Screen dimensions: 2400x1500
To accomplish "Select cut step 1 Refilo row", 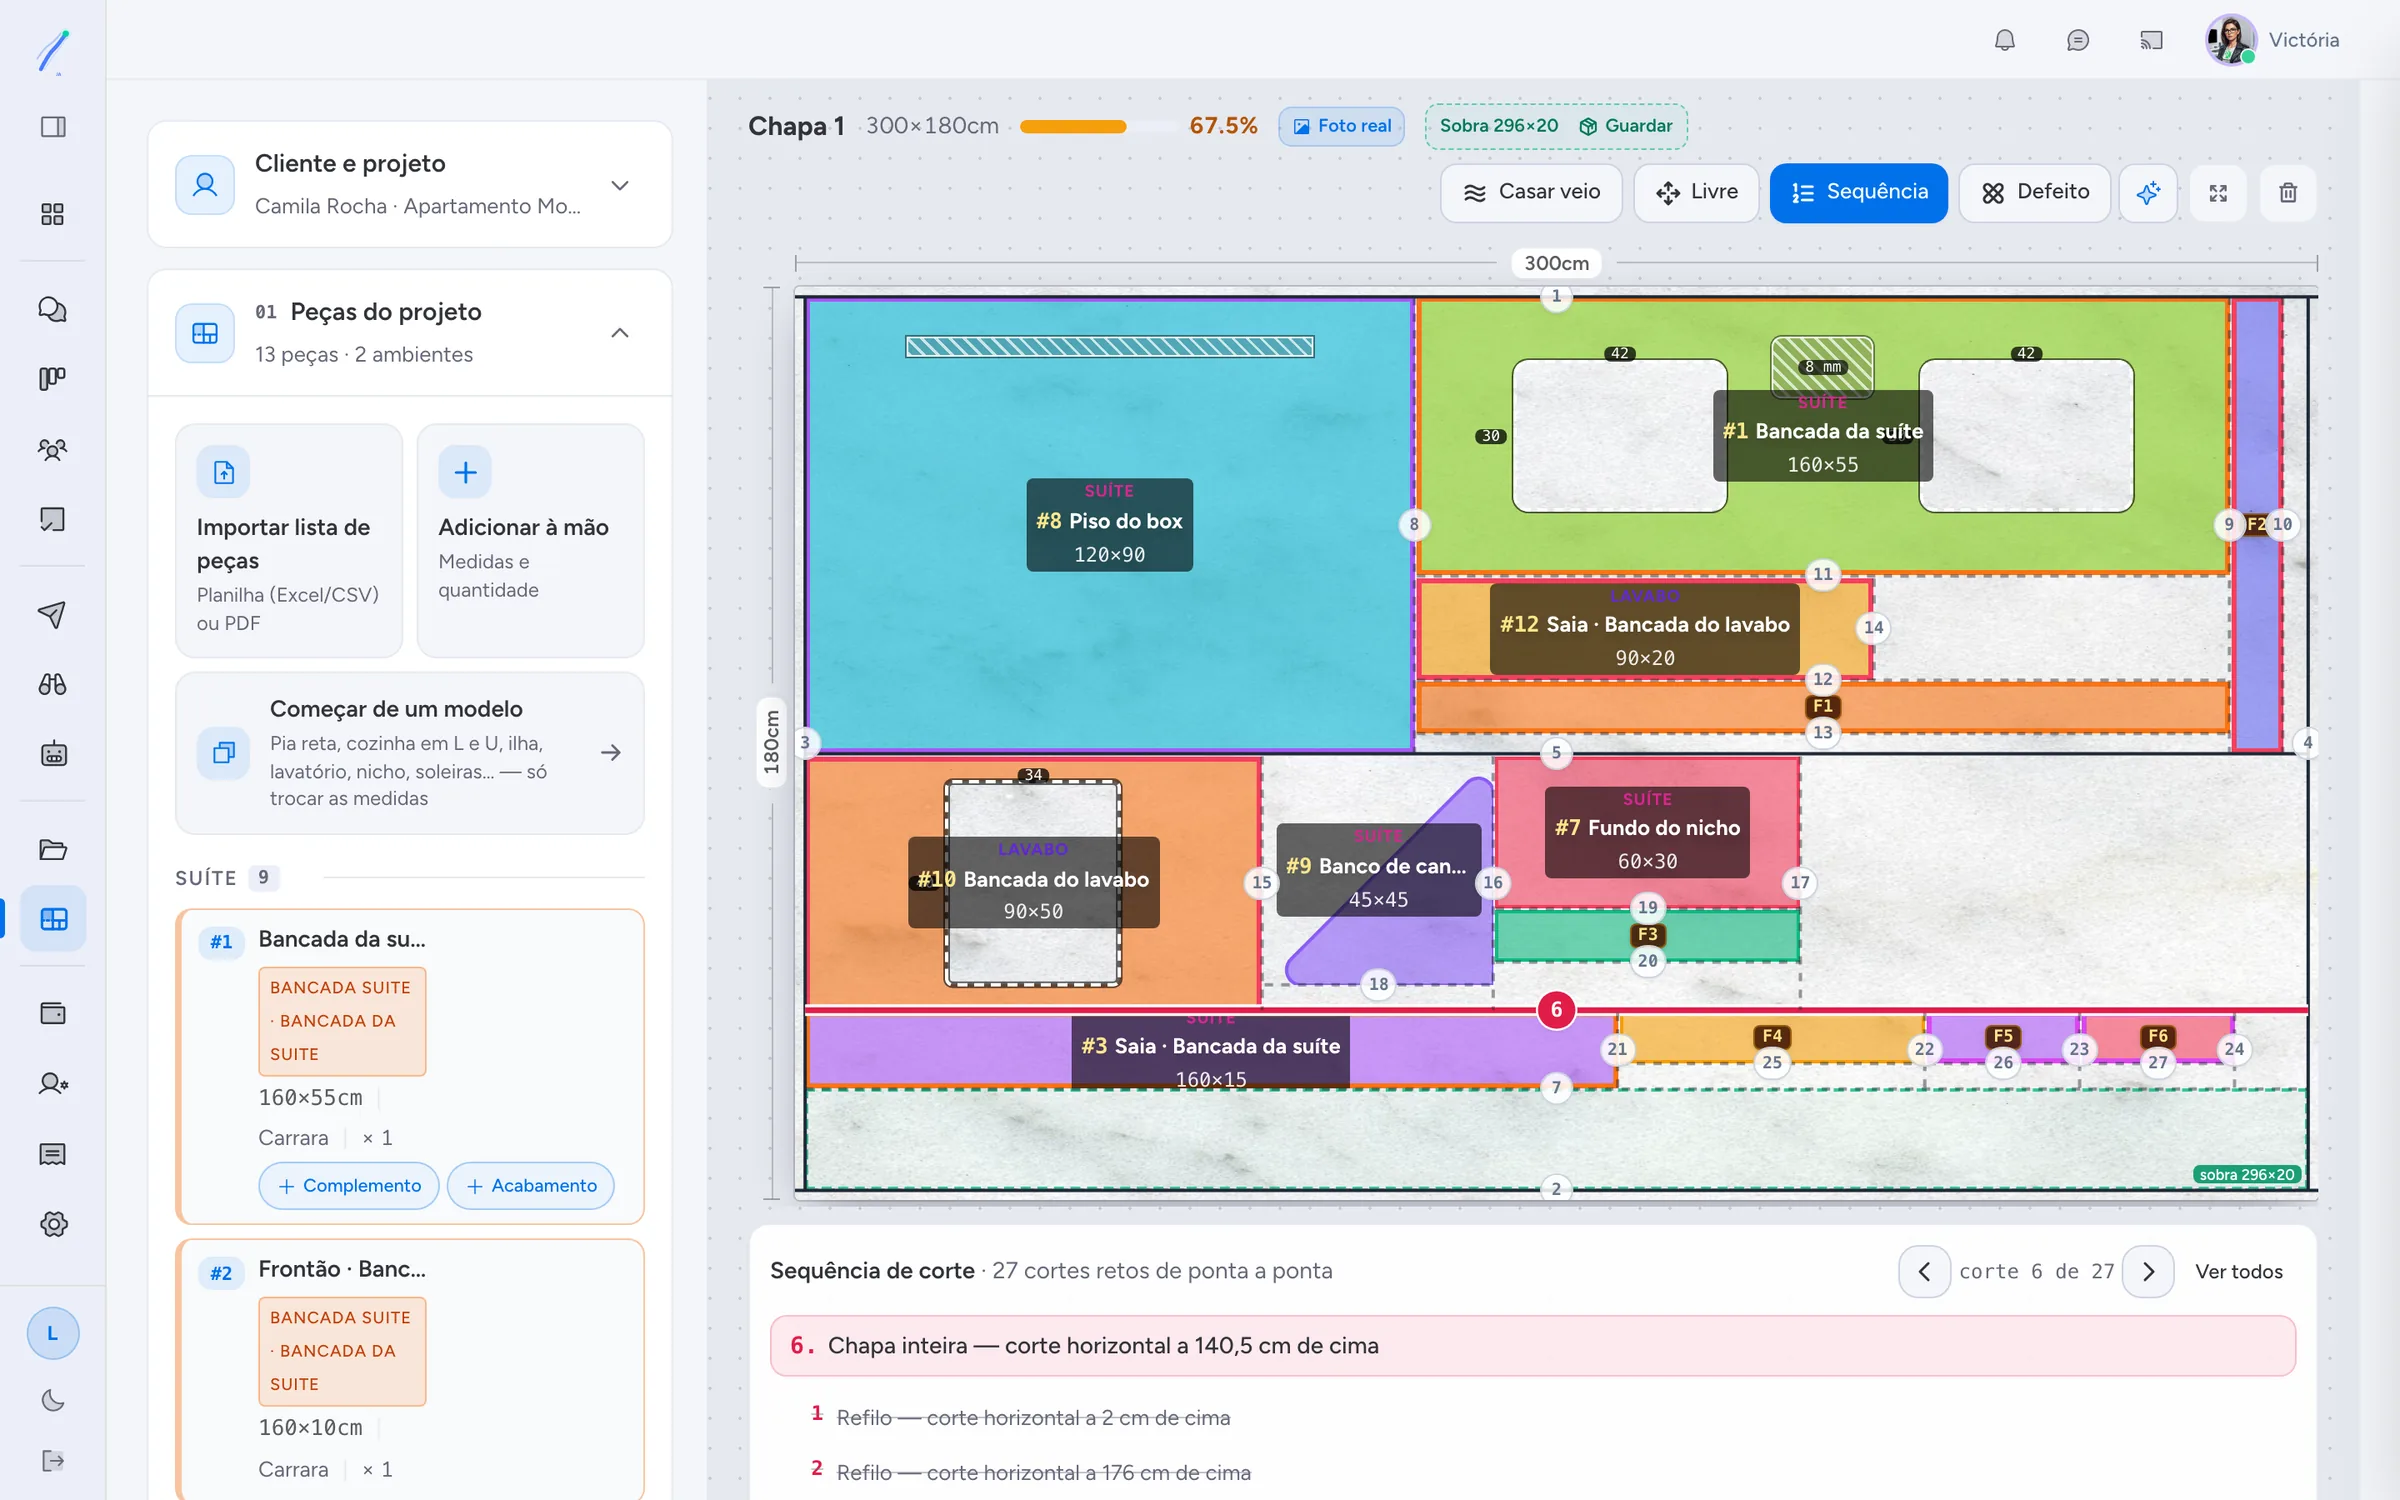I will click(1531, 1417).
